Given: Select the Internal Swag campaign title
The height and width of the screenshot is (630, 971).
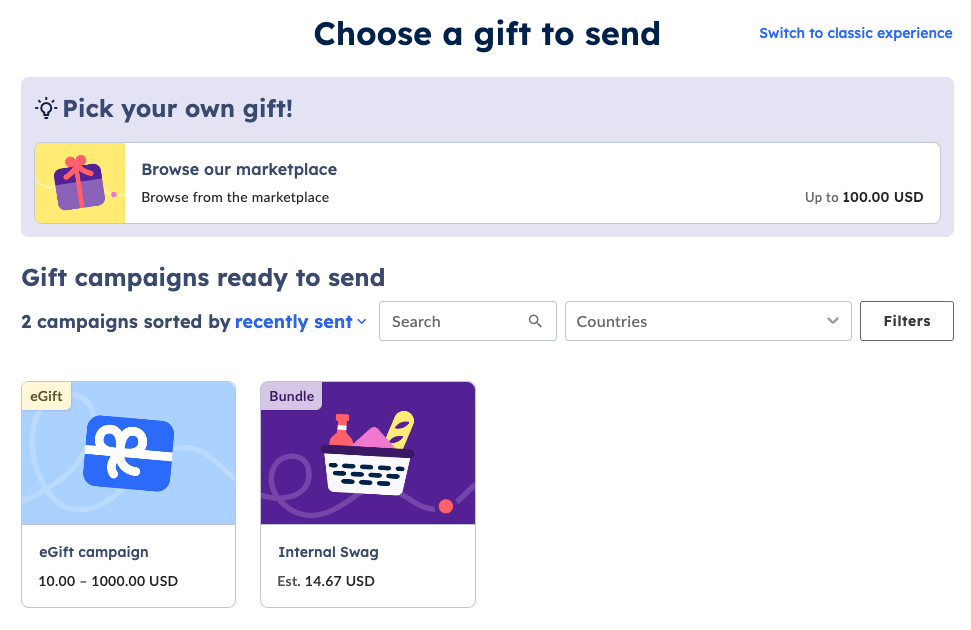Looking at the screenshot, I should tap(328, 552).
